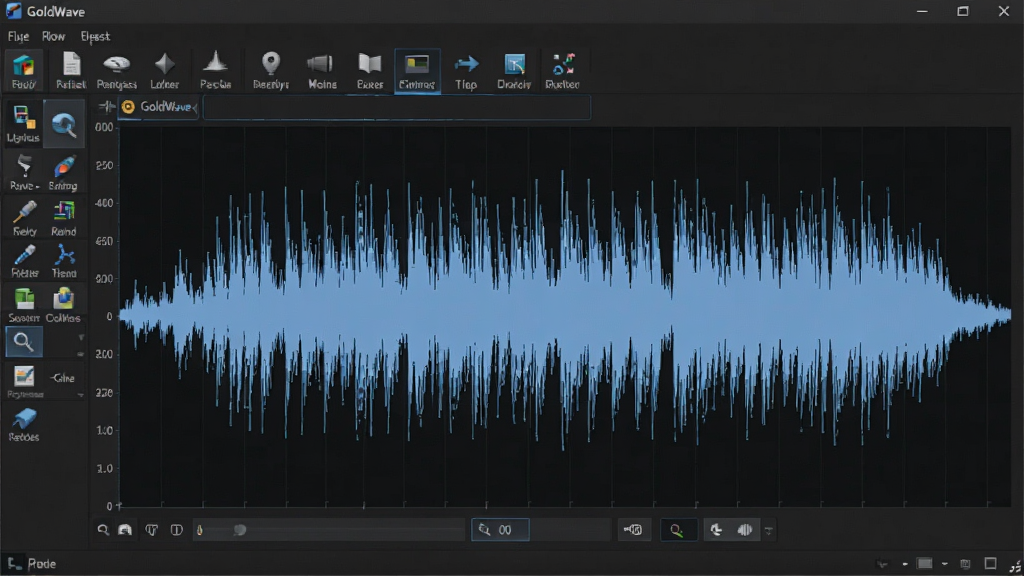Click the chart picture icon in sidebar
The height and width of the screenshot is (576, 1024).
pyautogui.click(x=24, y=377)
